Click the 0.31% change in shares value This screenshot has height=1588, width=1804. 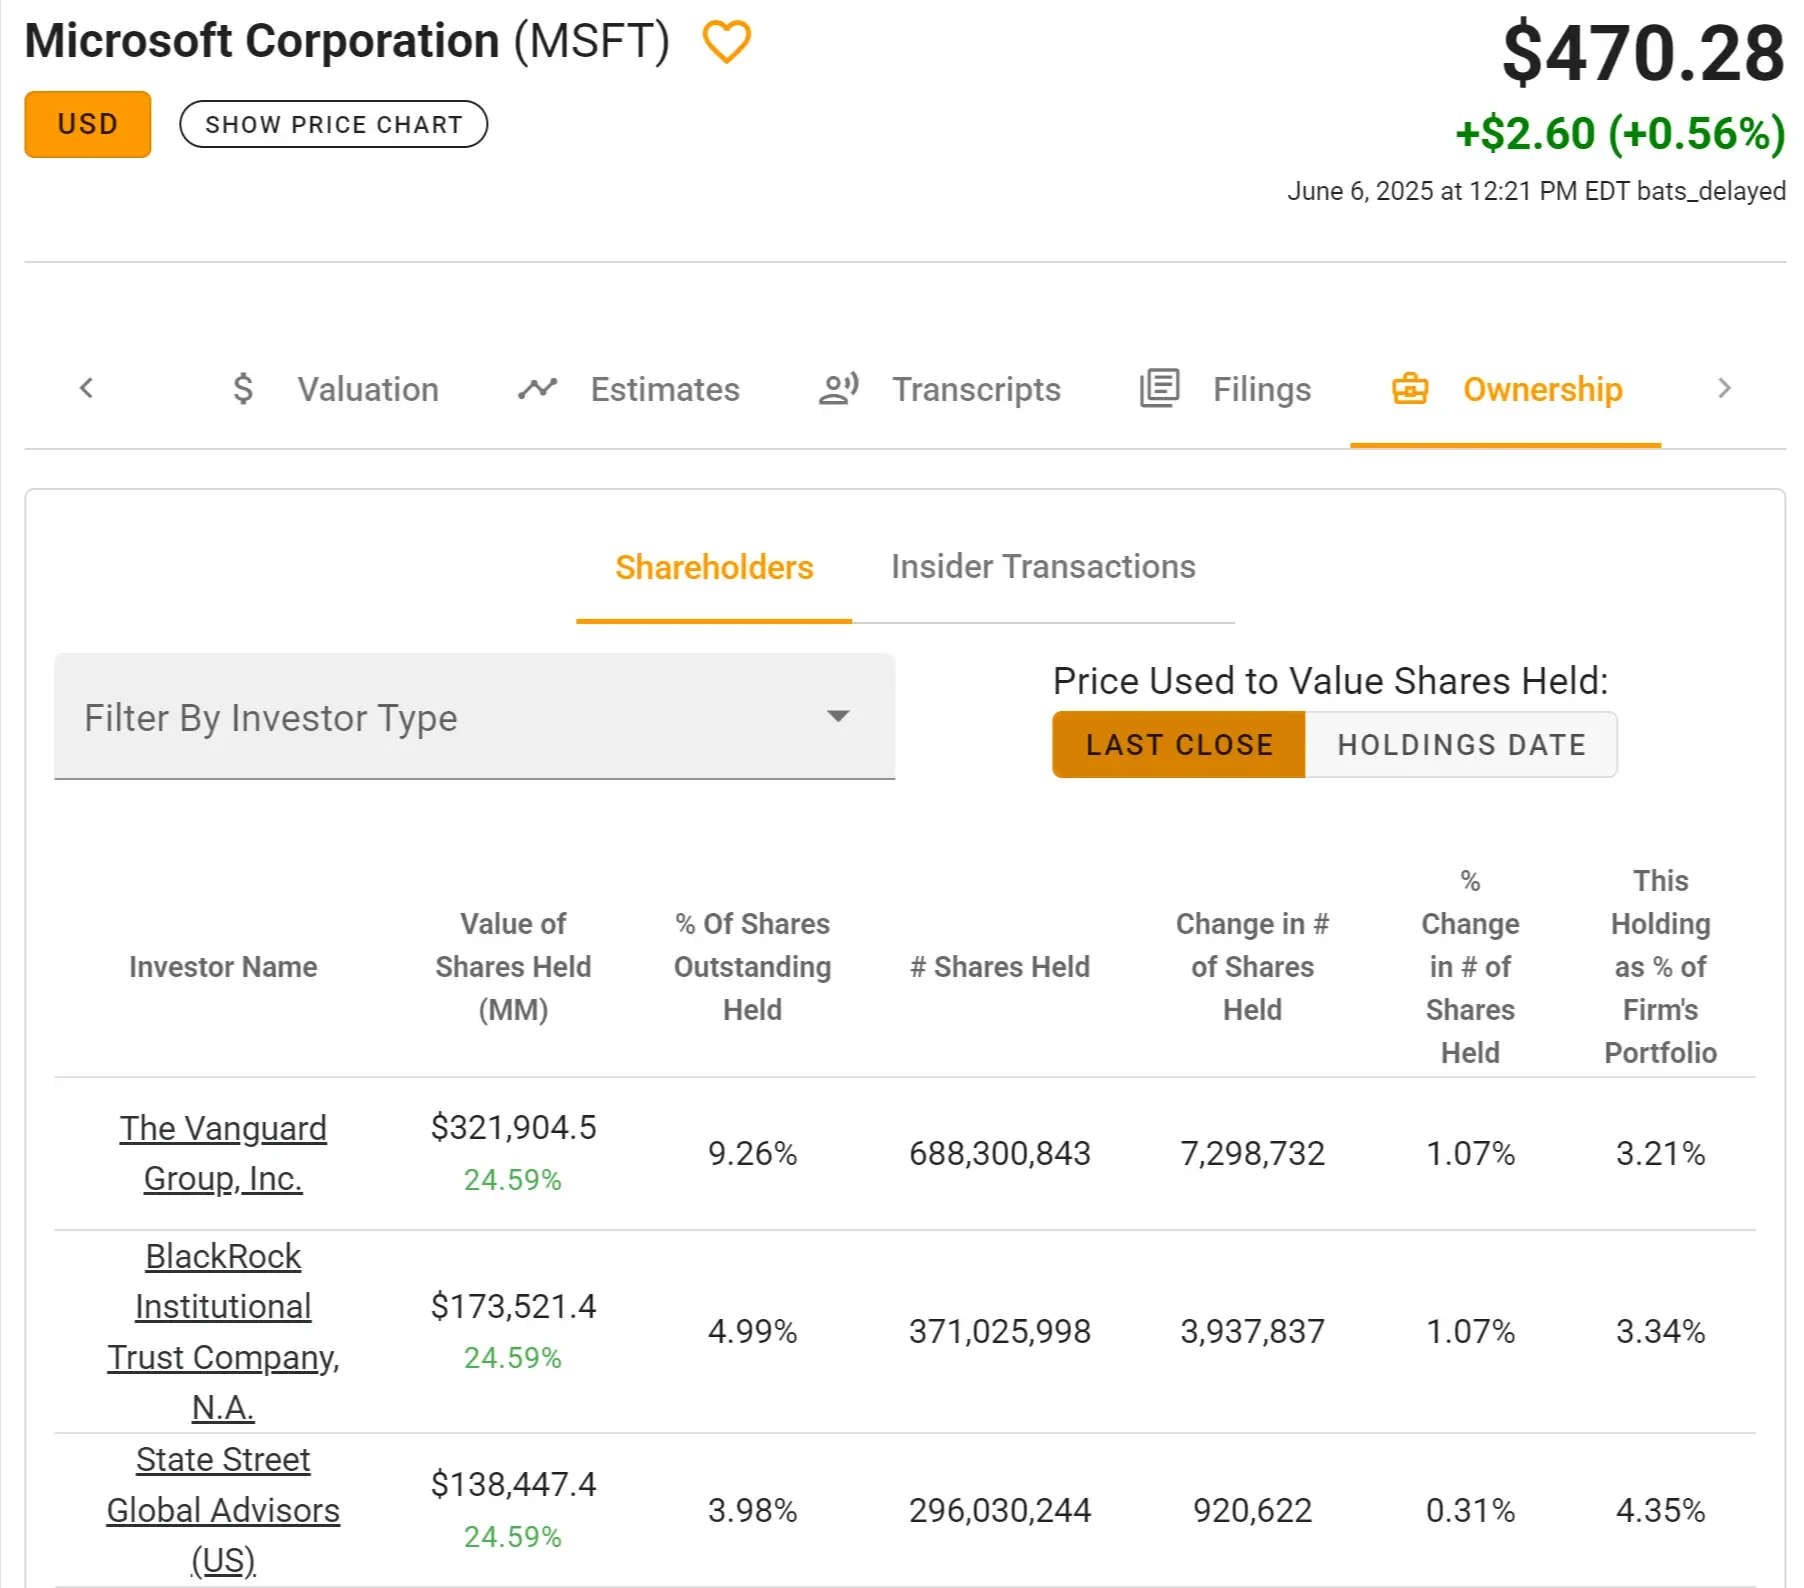click(1470, 1511)
